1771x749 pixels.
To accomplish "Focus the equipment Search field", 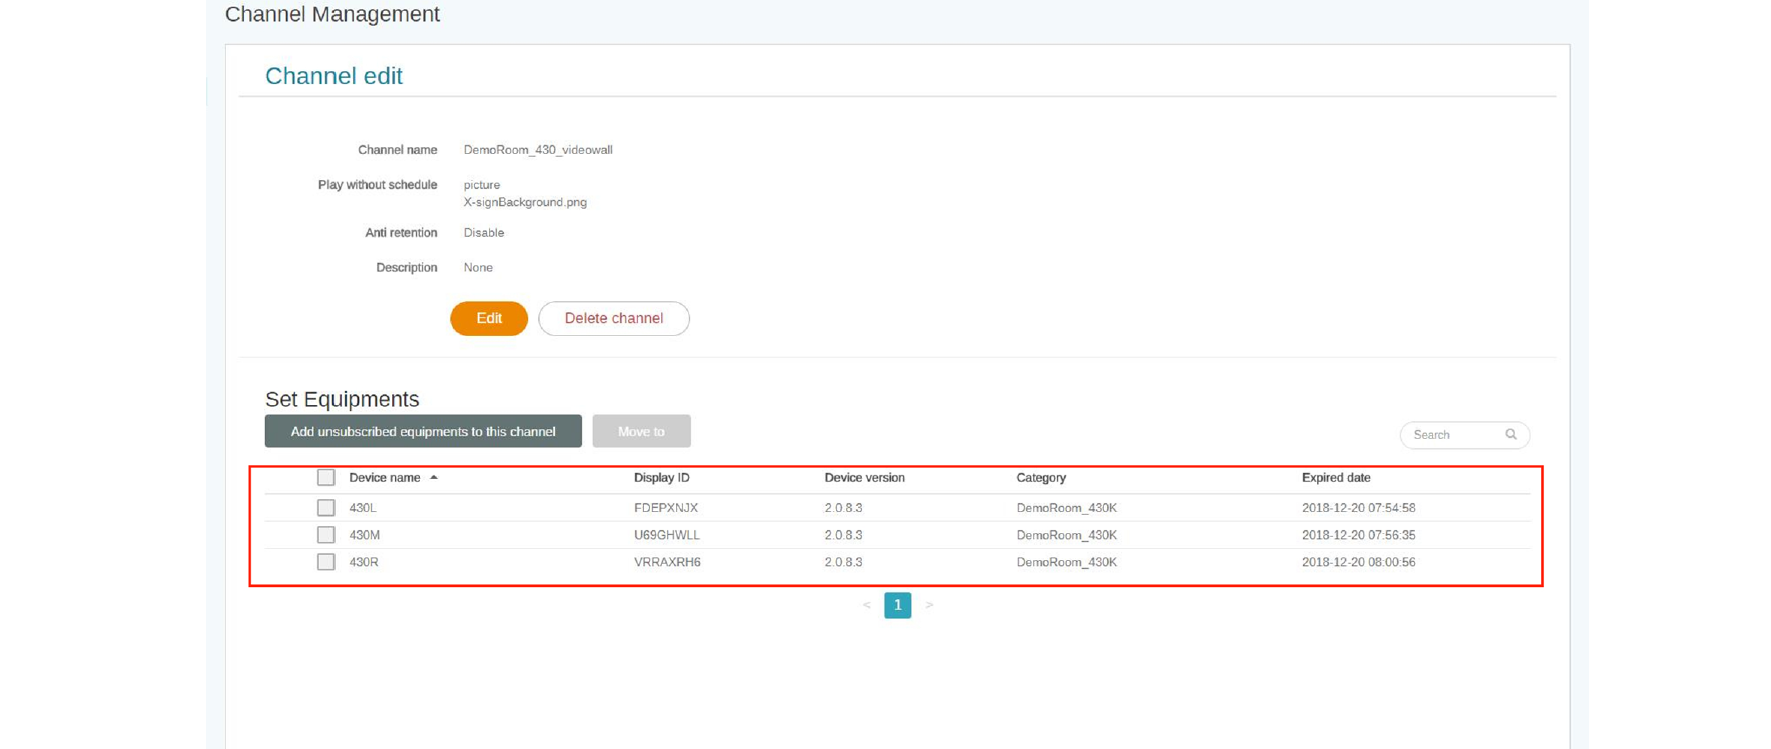I will point(1454,435).
